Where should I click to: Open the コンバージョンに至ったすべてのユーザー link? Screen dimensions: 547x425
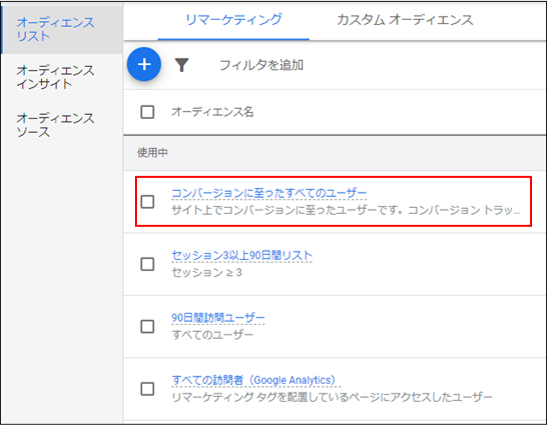point(269,193)
